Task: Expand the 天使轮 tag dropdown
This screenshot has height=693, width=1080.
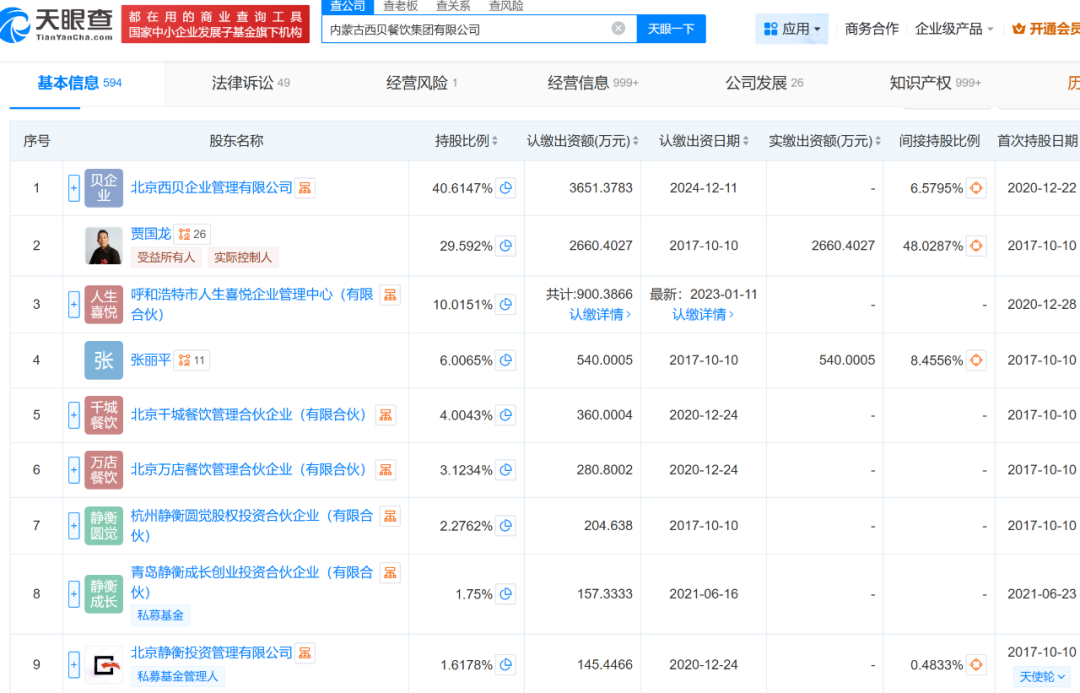Action: pyautogui.click(x=1043, y=677)
